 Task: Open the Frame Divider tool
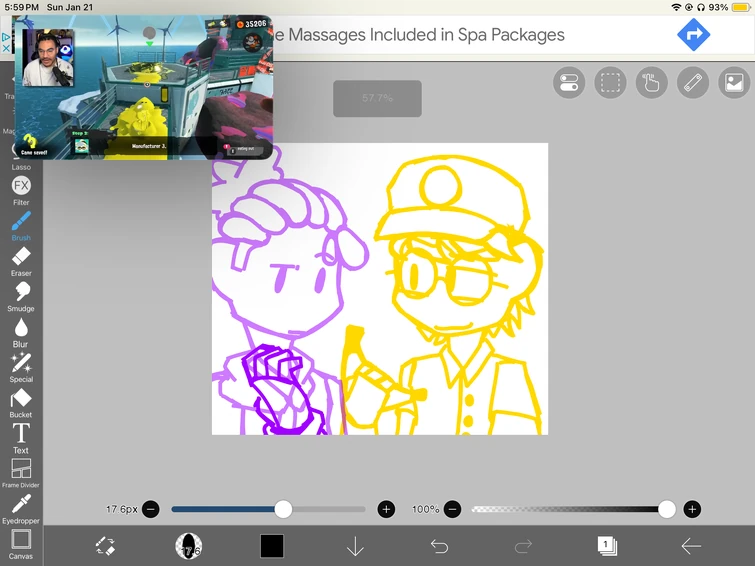tap(21, 474)
